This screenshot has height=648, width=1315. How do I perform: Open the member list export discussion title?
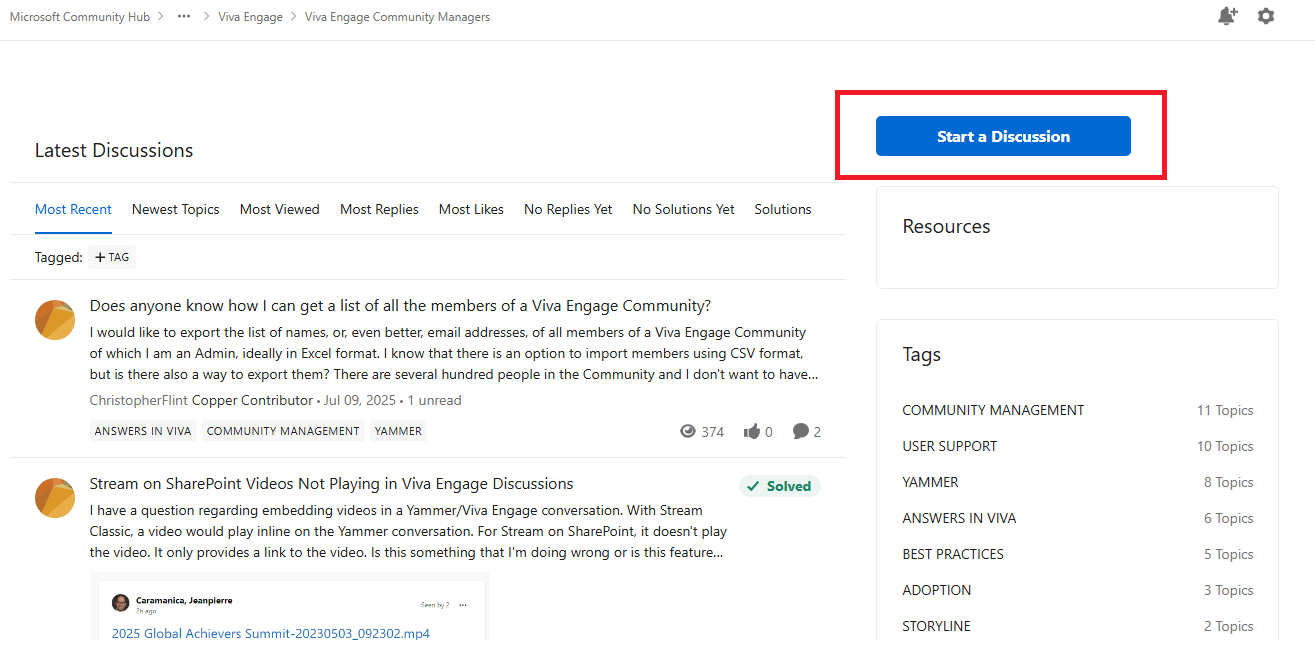point(400,306)
